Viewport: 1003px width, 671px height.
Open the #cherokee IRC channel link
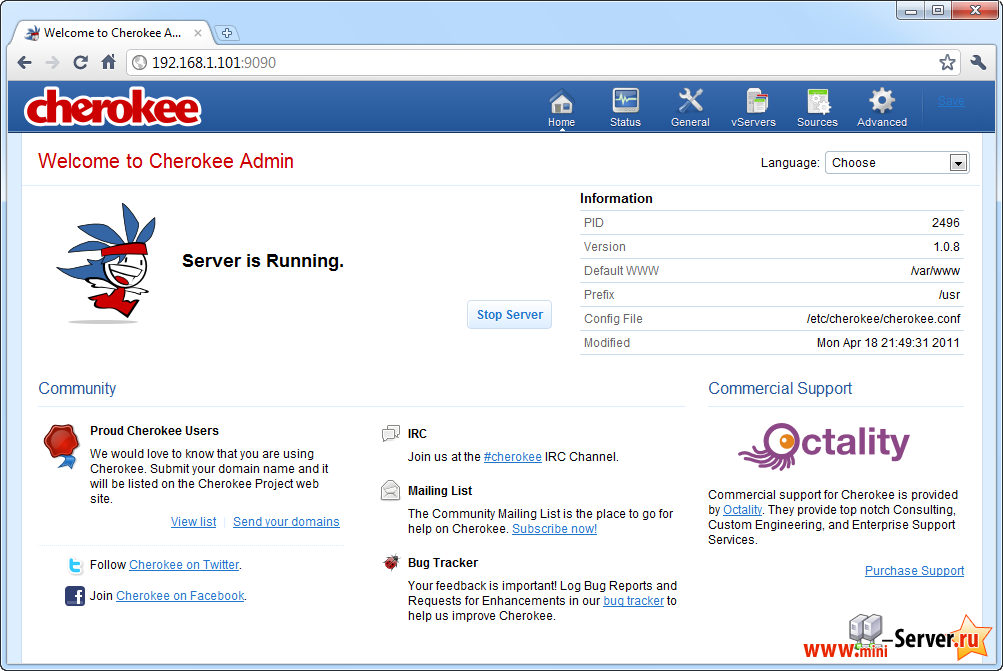512,457
